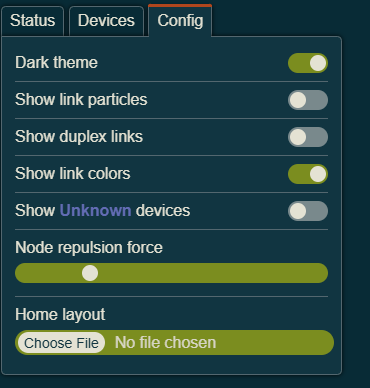
Task: Click the Show link particles label
Action: [x=81, y=100]
